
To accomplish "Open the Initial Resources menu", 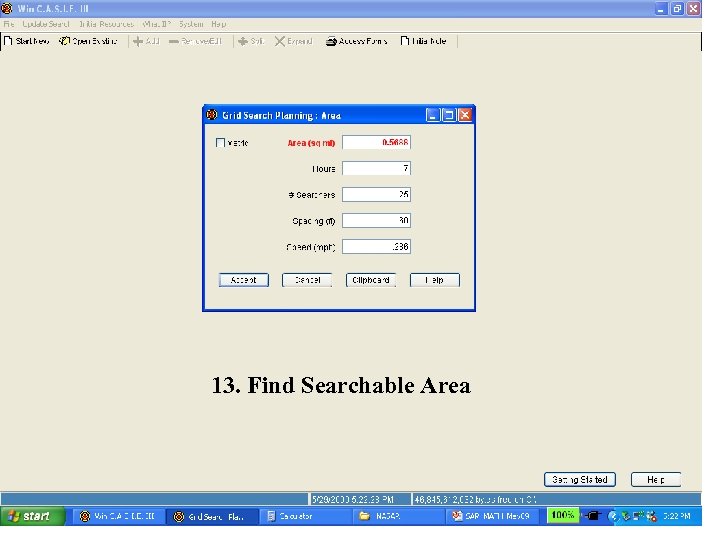I will pyautogui.click(x=107, y=24).
